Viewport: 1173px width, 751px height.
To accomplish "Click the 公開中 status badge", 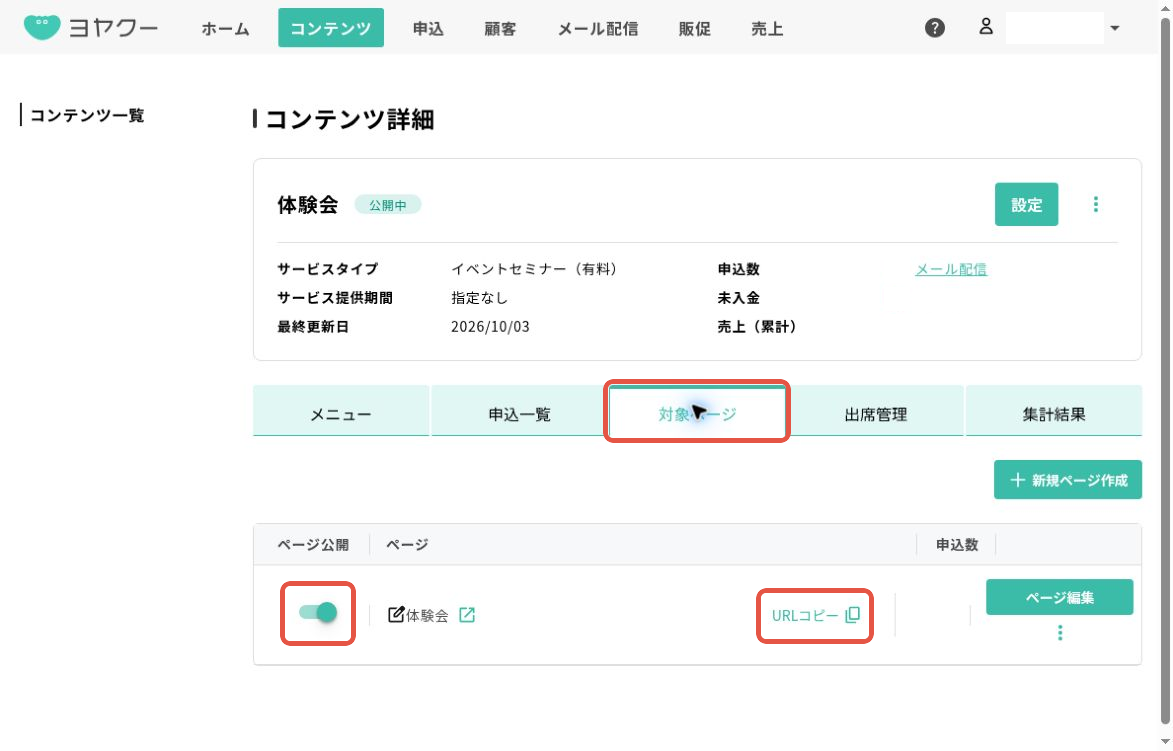I will coord(388,205).
